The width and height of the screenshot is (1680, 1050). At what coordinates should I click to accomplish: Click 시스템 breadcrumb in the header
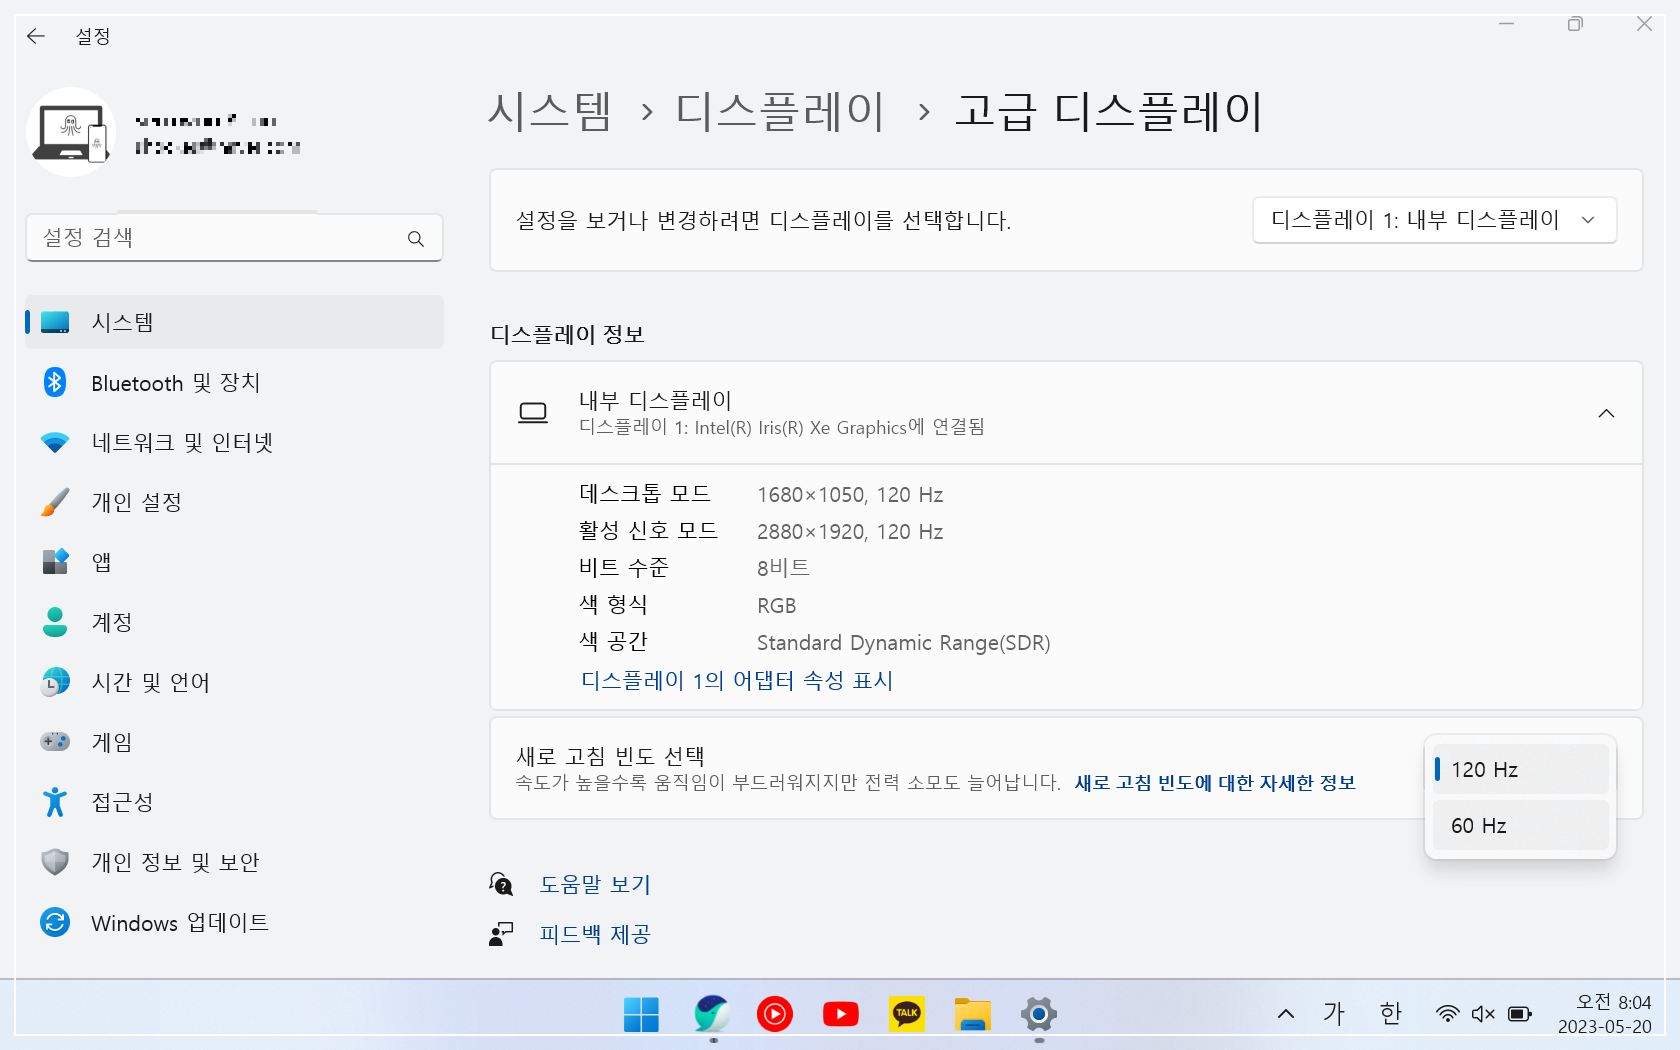click(x=549, y=111)
